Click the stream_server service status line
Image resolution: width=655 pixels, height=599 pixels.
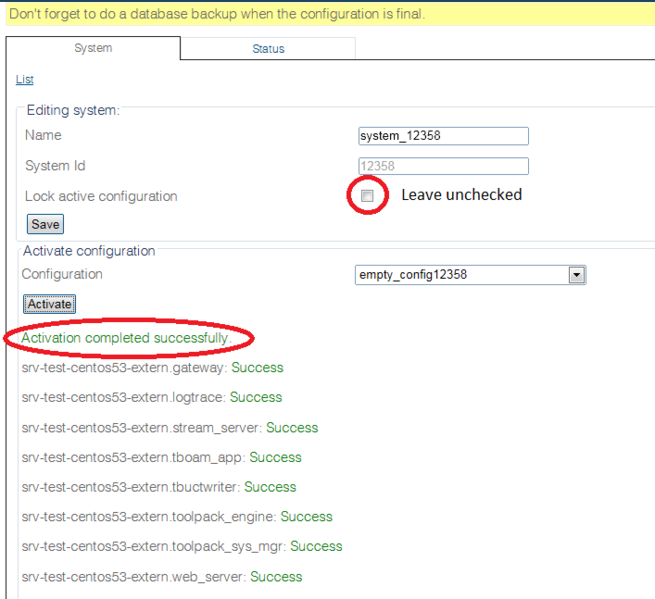(x=169, y=427)
